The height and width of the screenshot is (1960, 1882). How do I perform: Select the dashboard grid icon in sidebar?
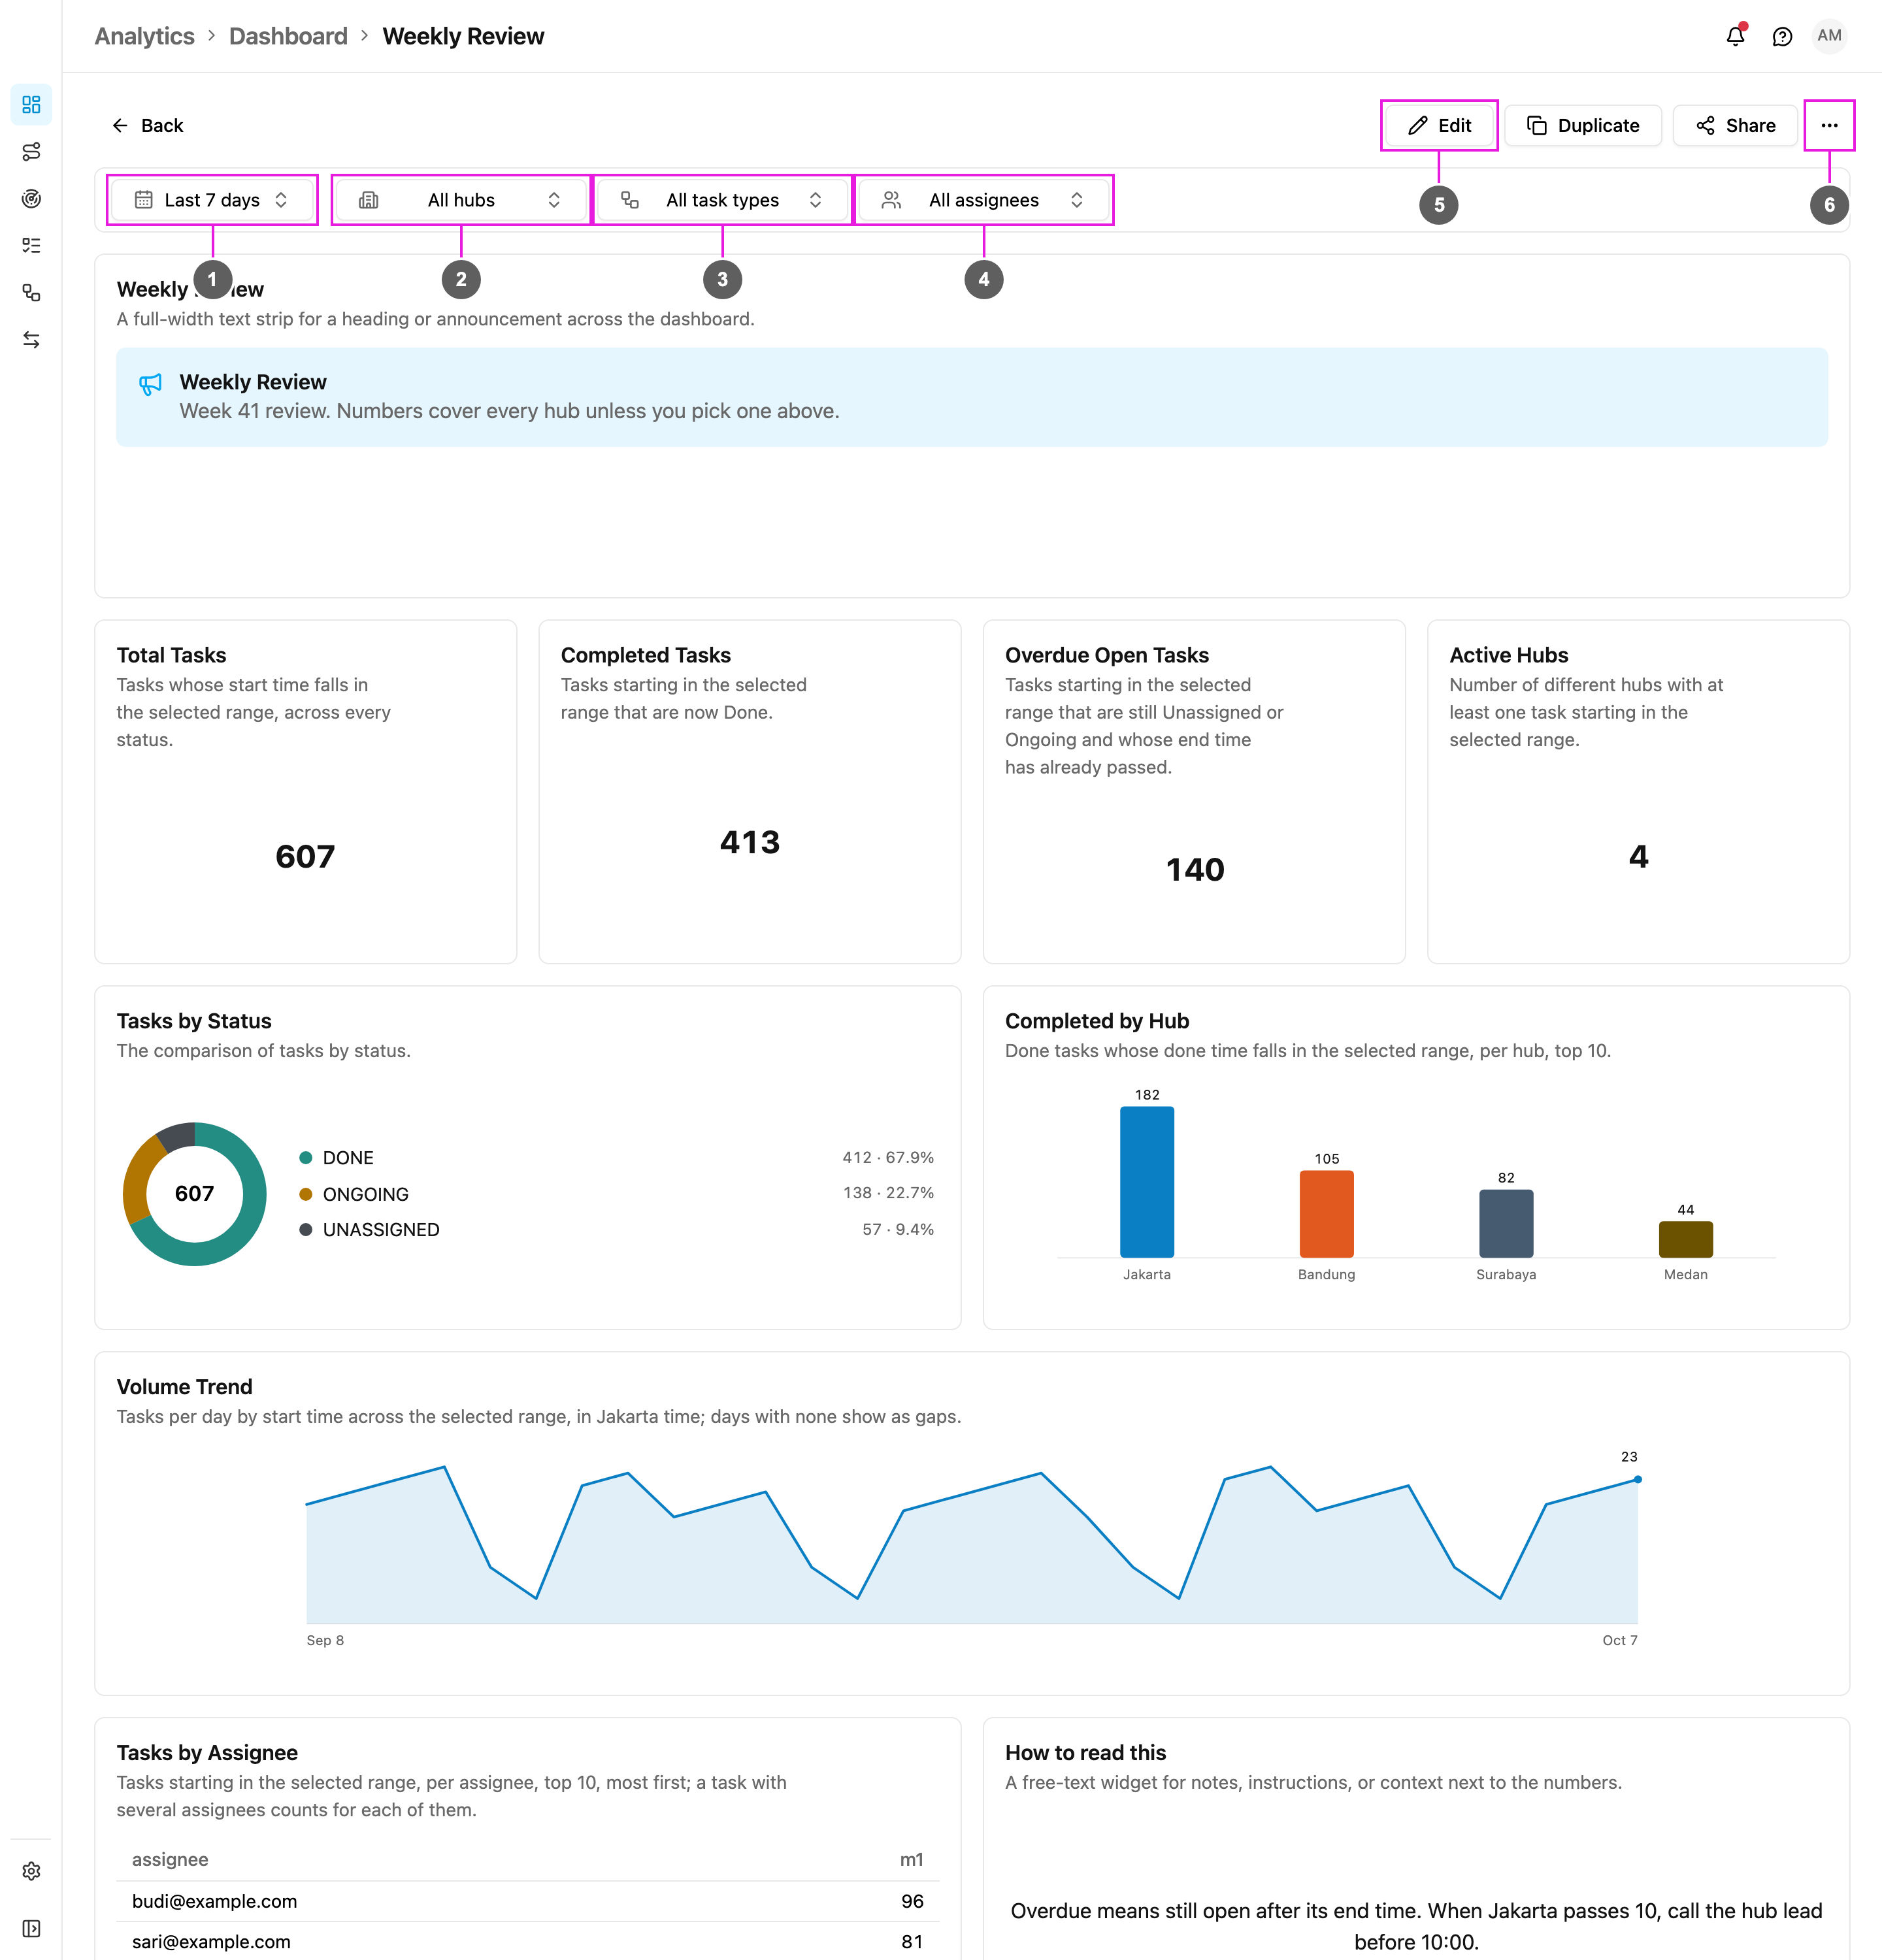pyautogui.click(x=31, y=104)
